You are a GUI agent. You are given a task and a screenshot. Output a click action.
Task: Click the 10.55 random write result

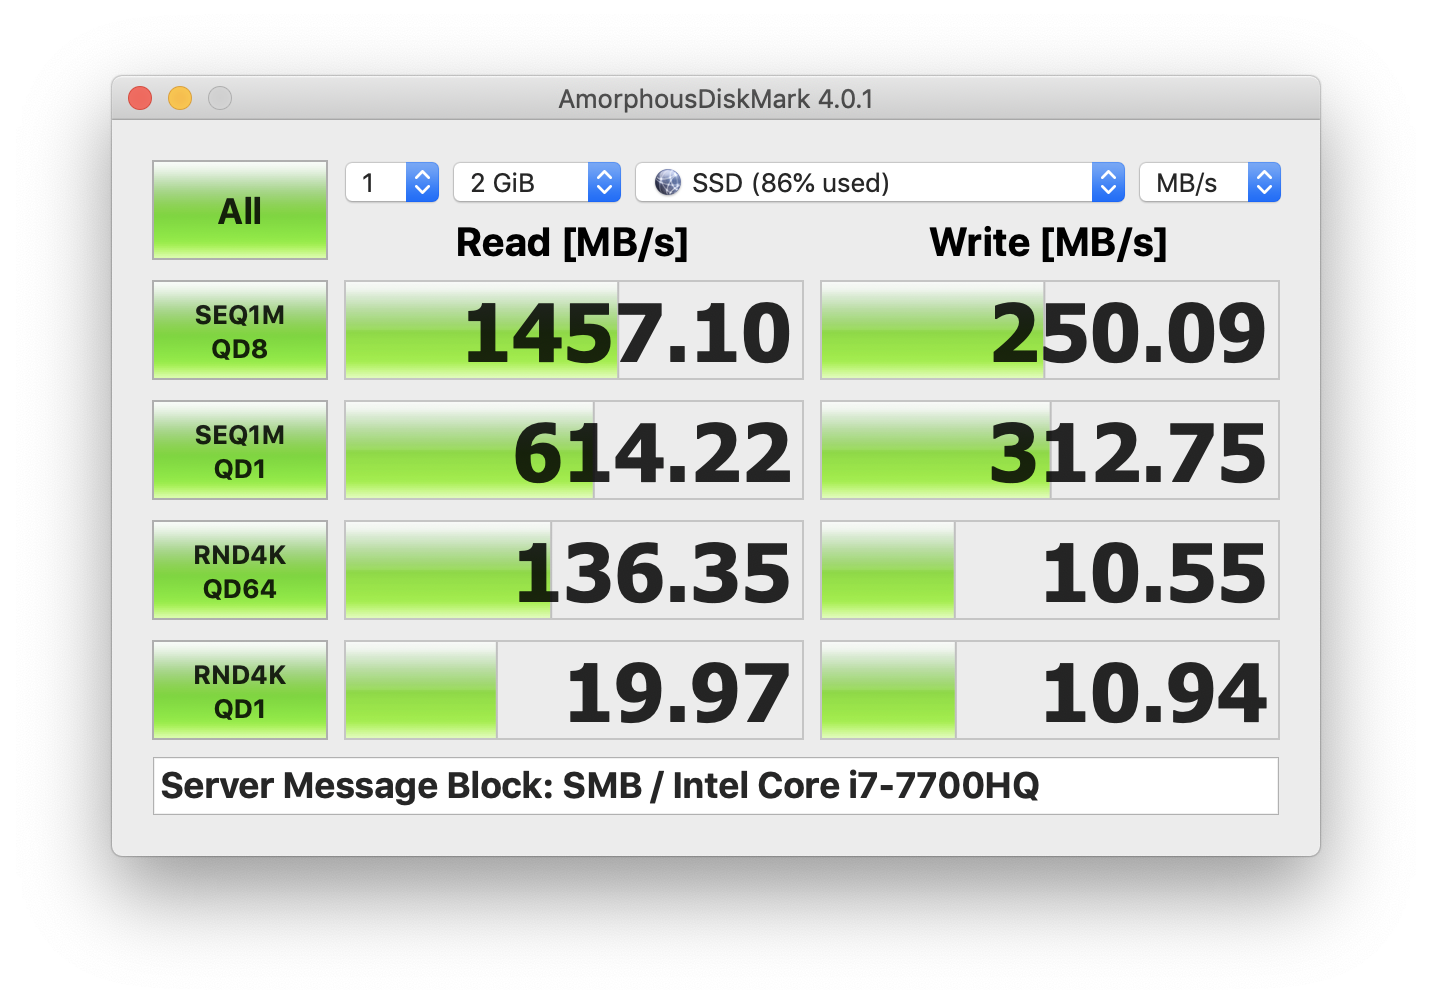point(1050,570)
